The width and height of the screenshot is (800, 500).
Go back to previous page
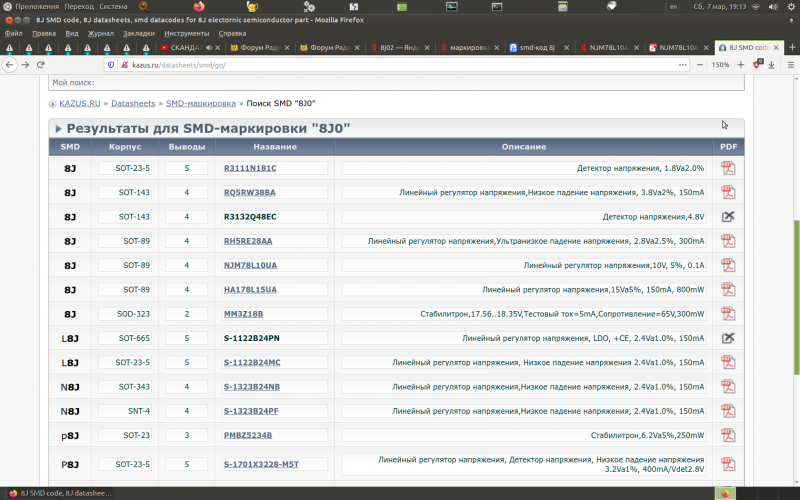coord(10,65)
